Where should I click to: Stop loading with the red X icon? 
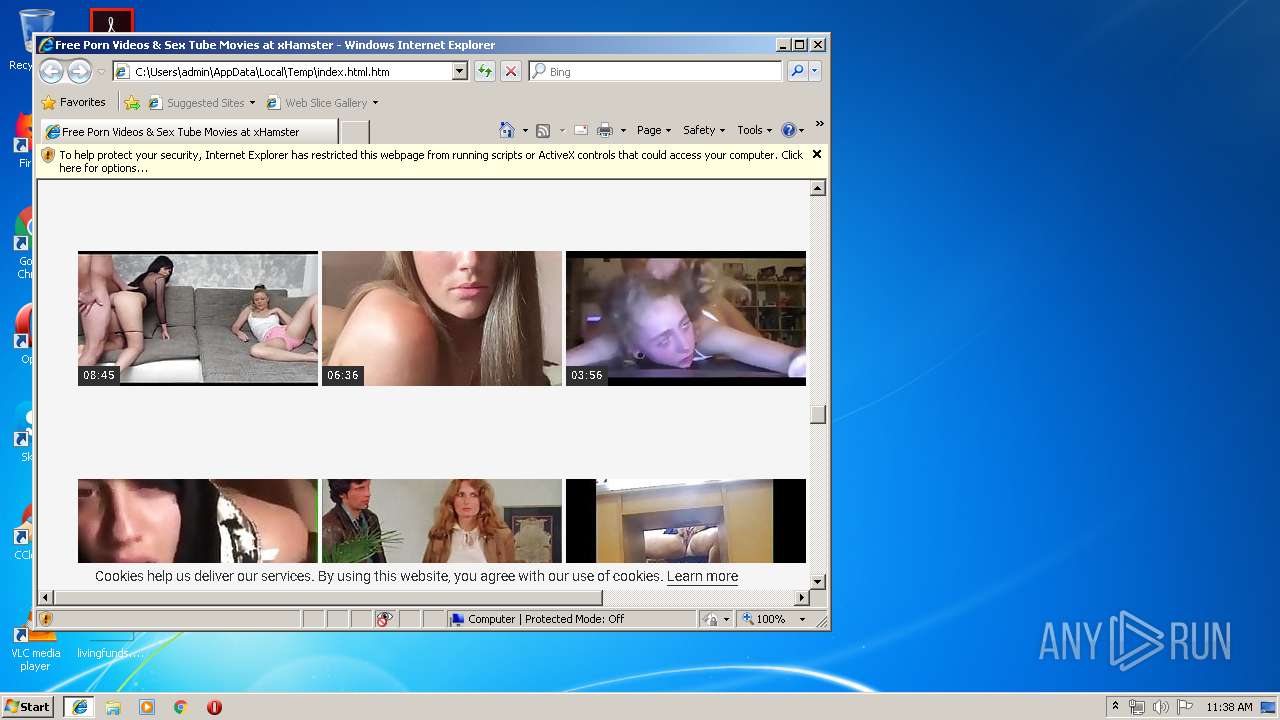511,71
